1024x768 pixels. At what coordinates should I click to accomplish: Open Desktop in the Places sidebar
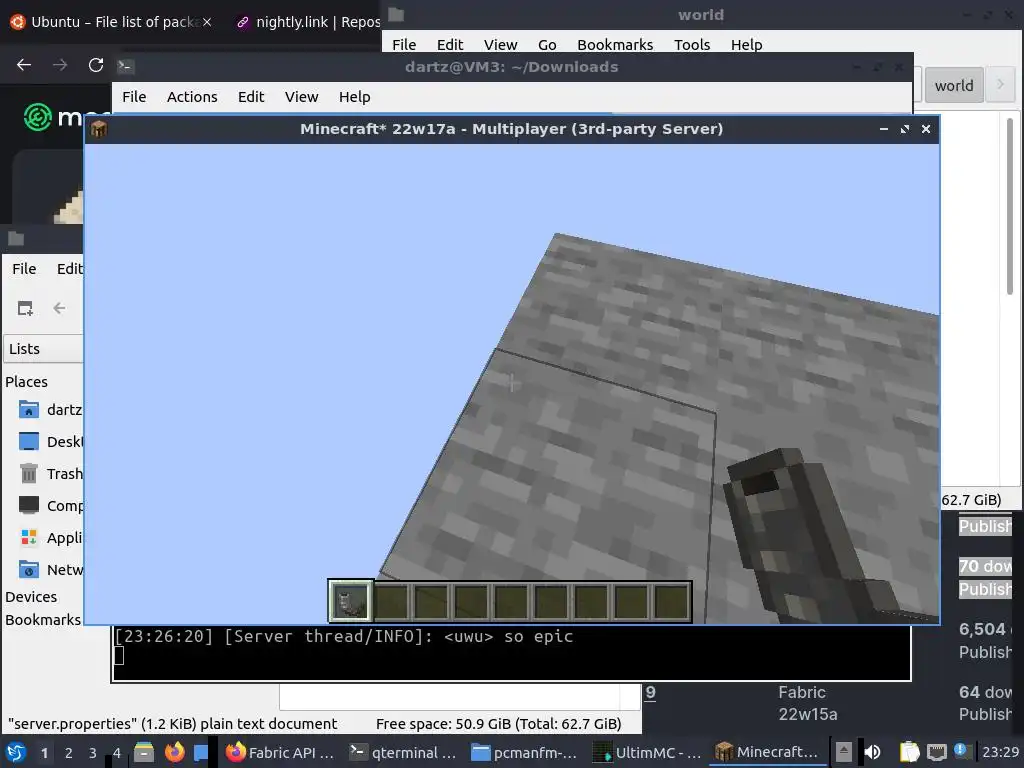(50, 441)
